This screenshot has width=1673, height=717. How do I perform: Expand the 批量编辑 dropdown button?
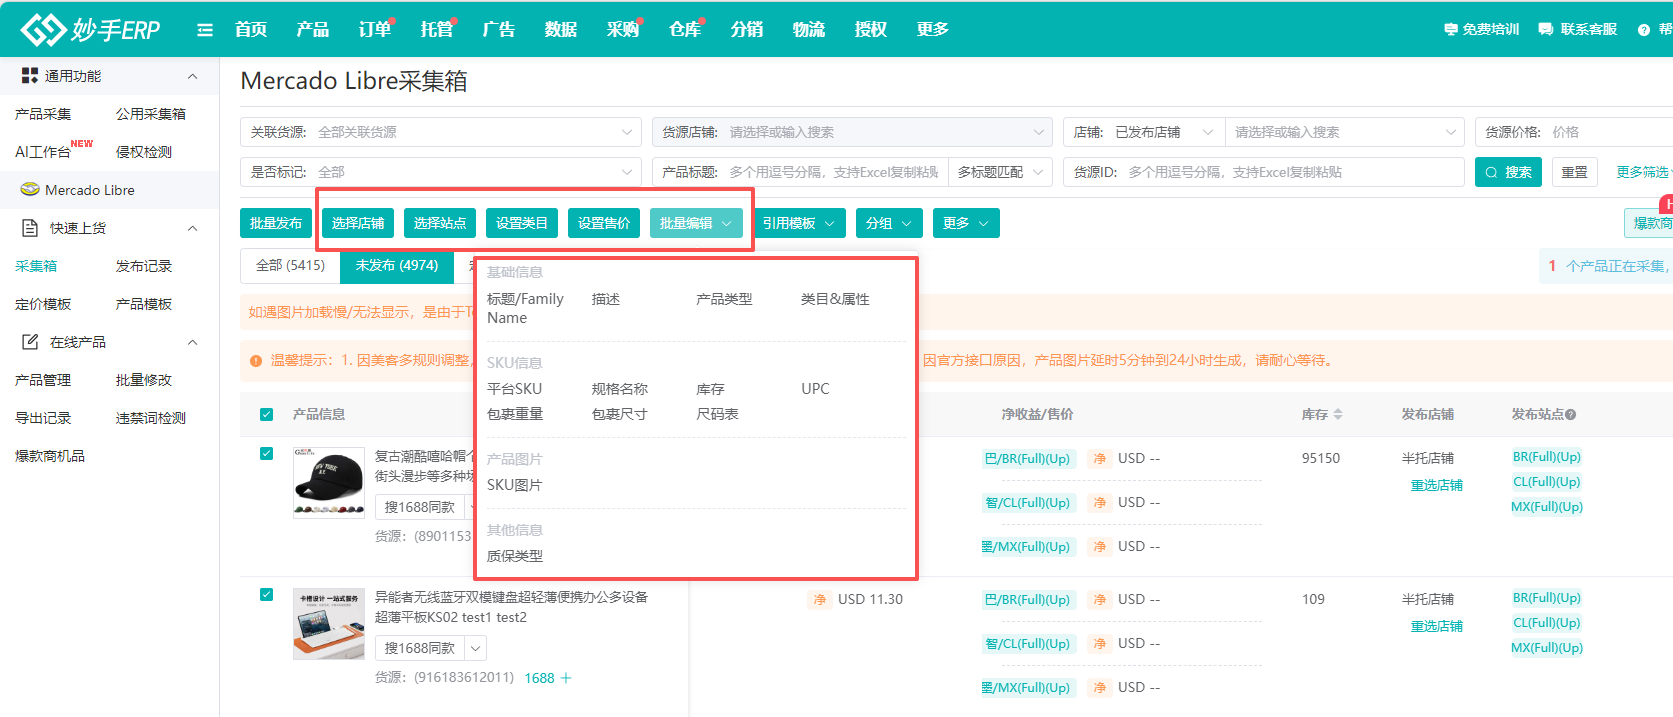coord(696,223)
